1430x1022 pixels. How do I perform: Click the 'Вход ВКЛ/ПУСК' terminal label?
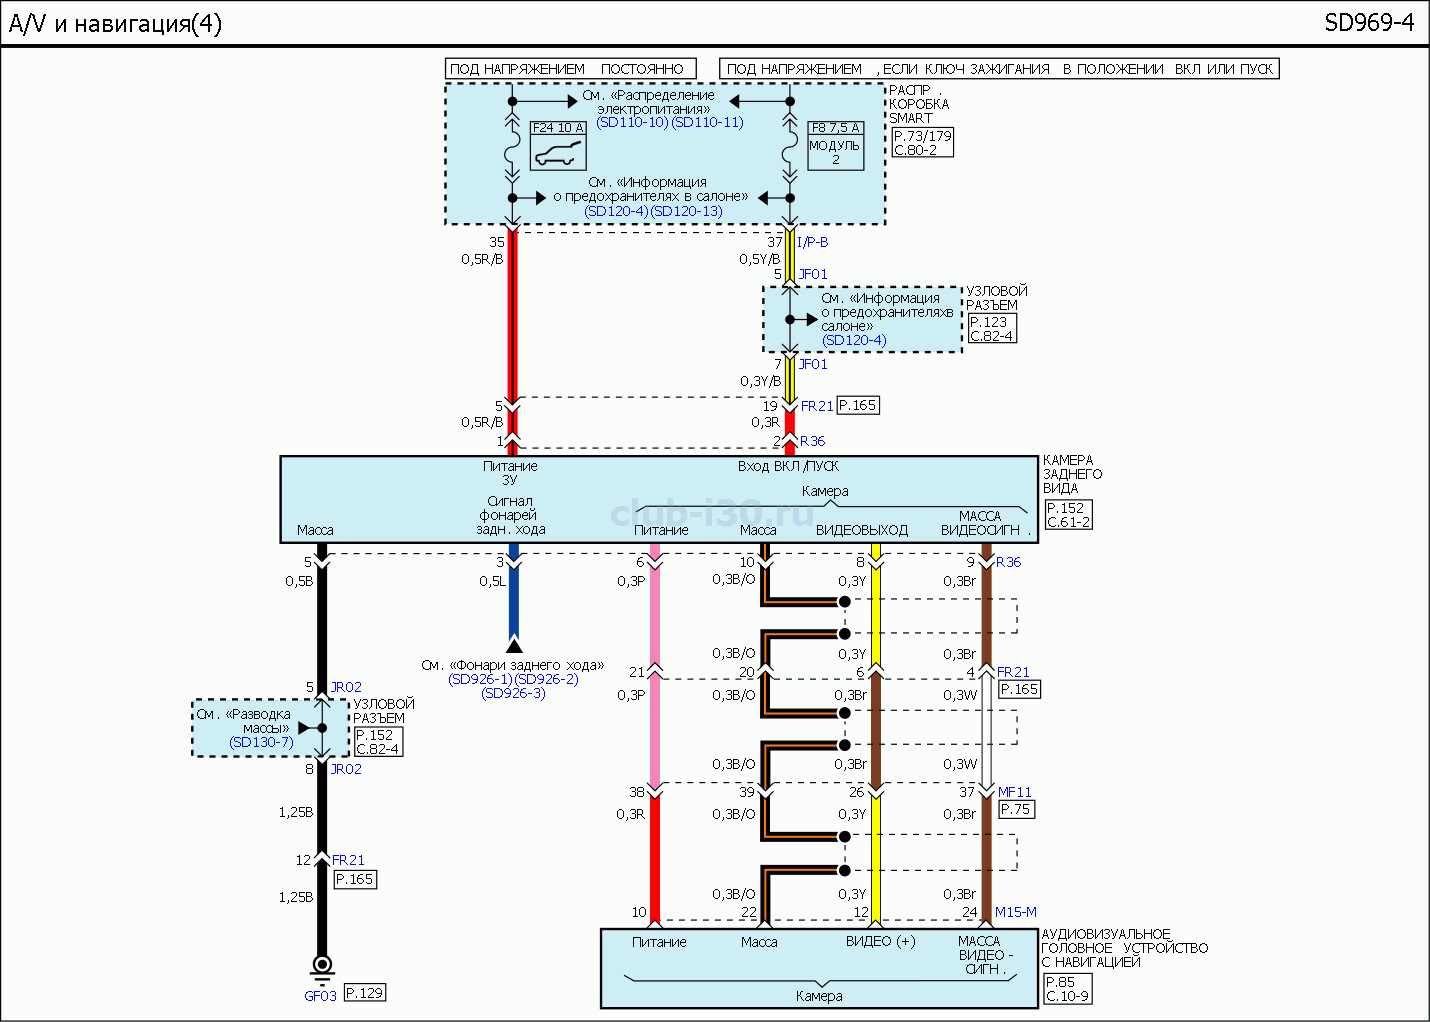(x=788, y=466)
